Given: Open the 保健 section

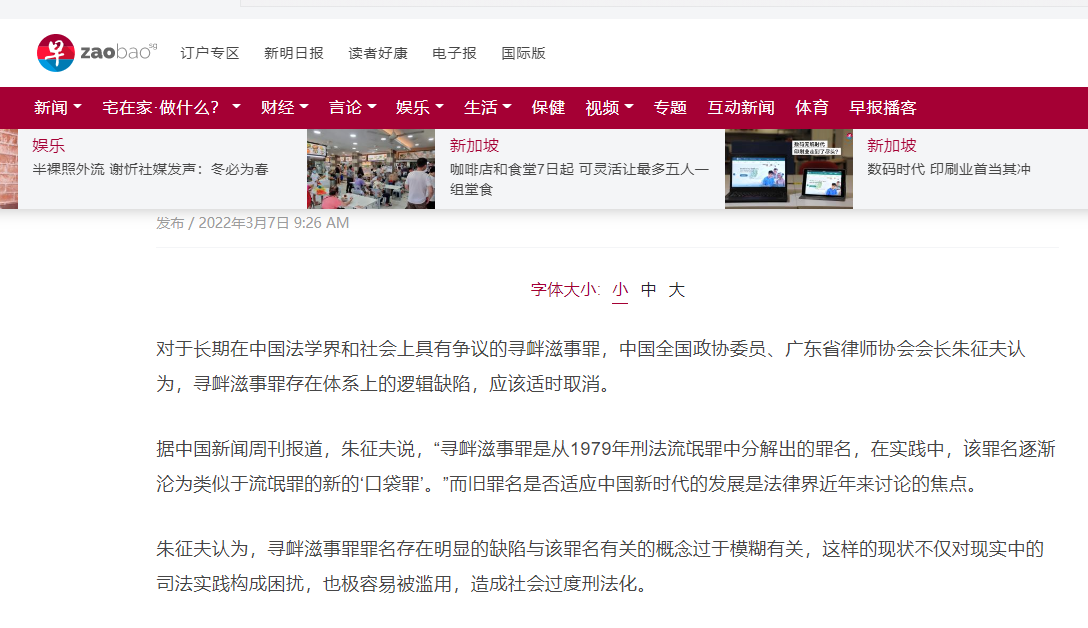Looking at the screenshot, I should click(x=547, y=107).
